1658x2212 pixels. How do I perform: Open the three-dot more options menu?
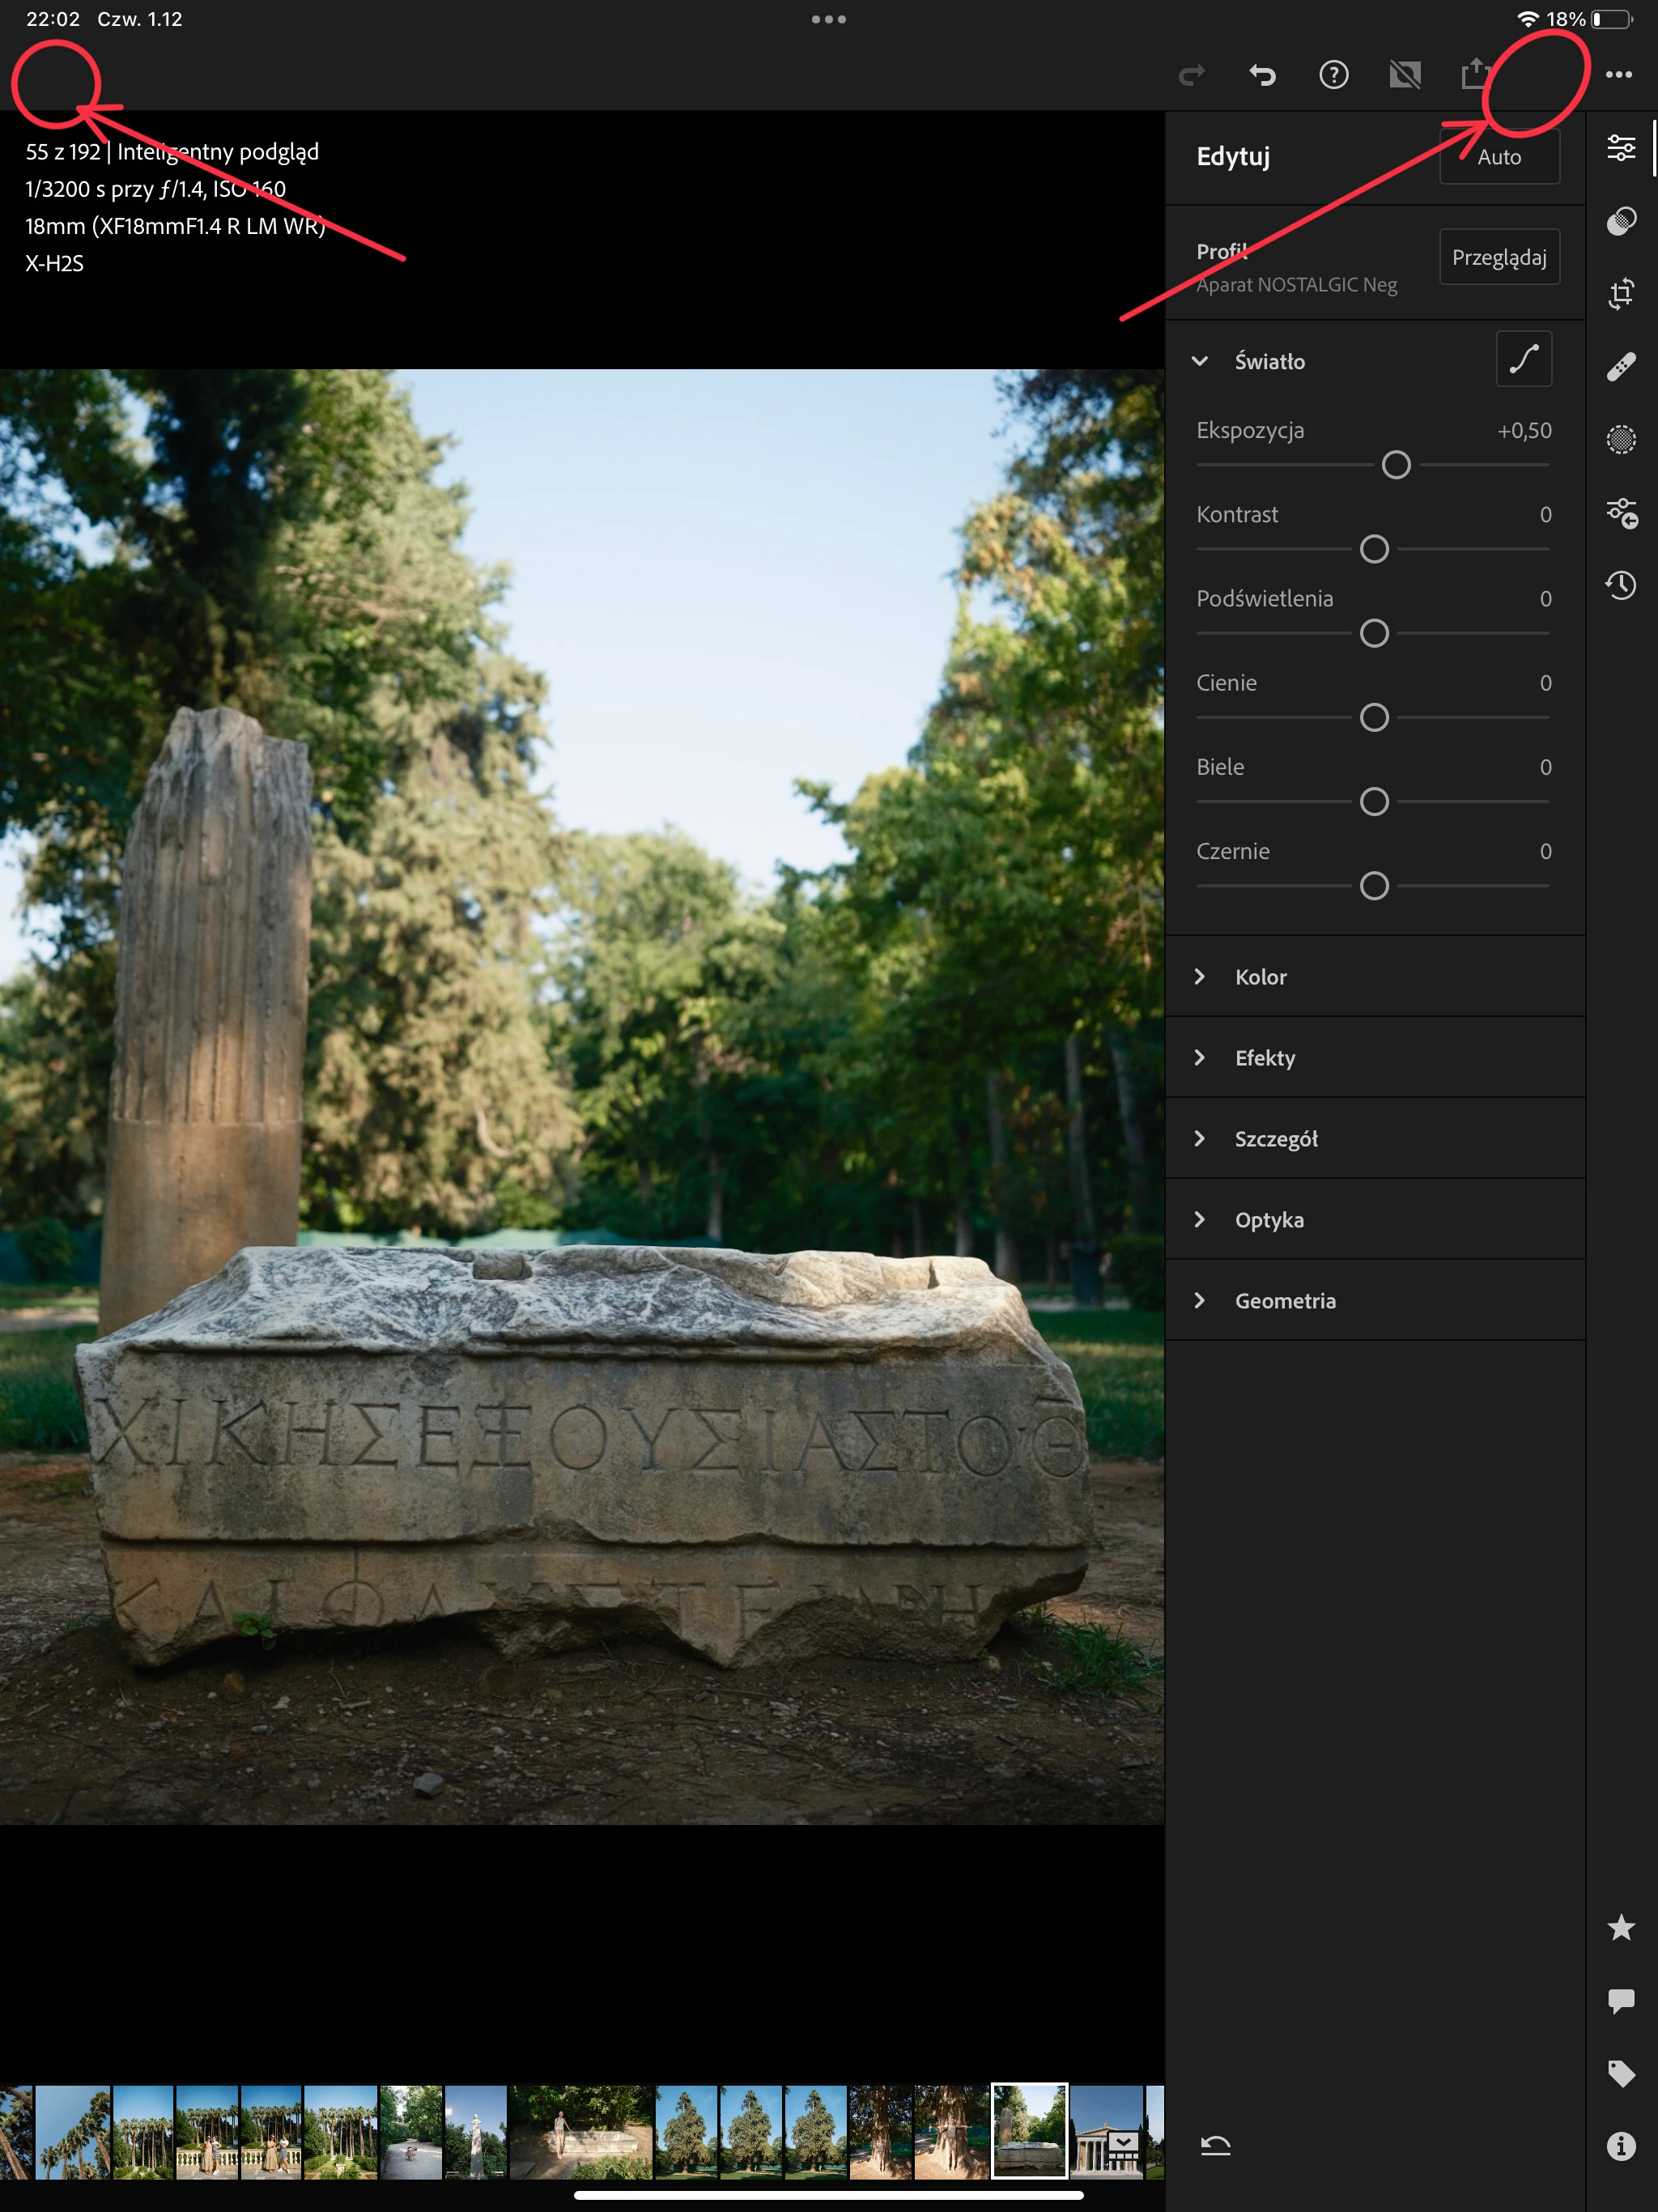tap(1618, 75)
